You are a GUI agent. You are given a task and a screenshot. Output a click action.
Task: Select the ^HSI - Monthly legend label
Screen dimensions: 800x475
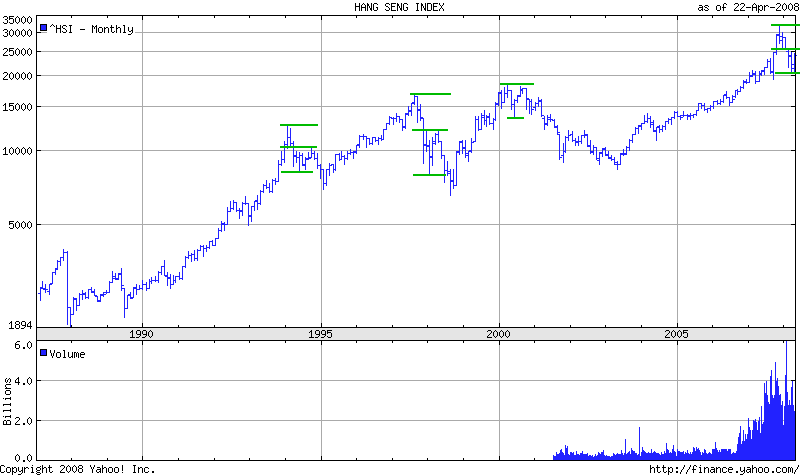(91, 29)
